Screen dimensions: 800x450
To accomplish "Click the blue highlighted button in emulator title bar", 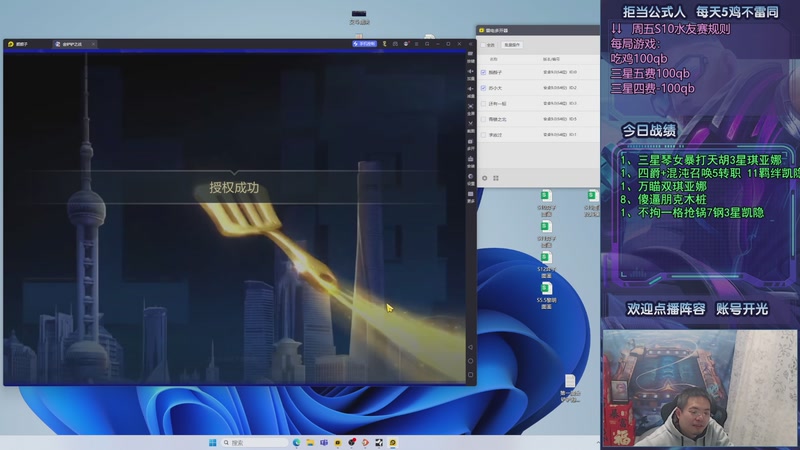I will pyautogui.click(x=364, y=44).
